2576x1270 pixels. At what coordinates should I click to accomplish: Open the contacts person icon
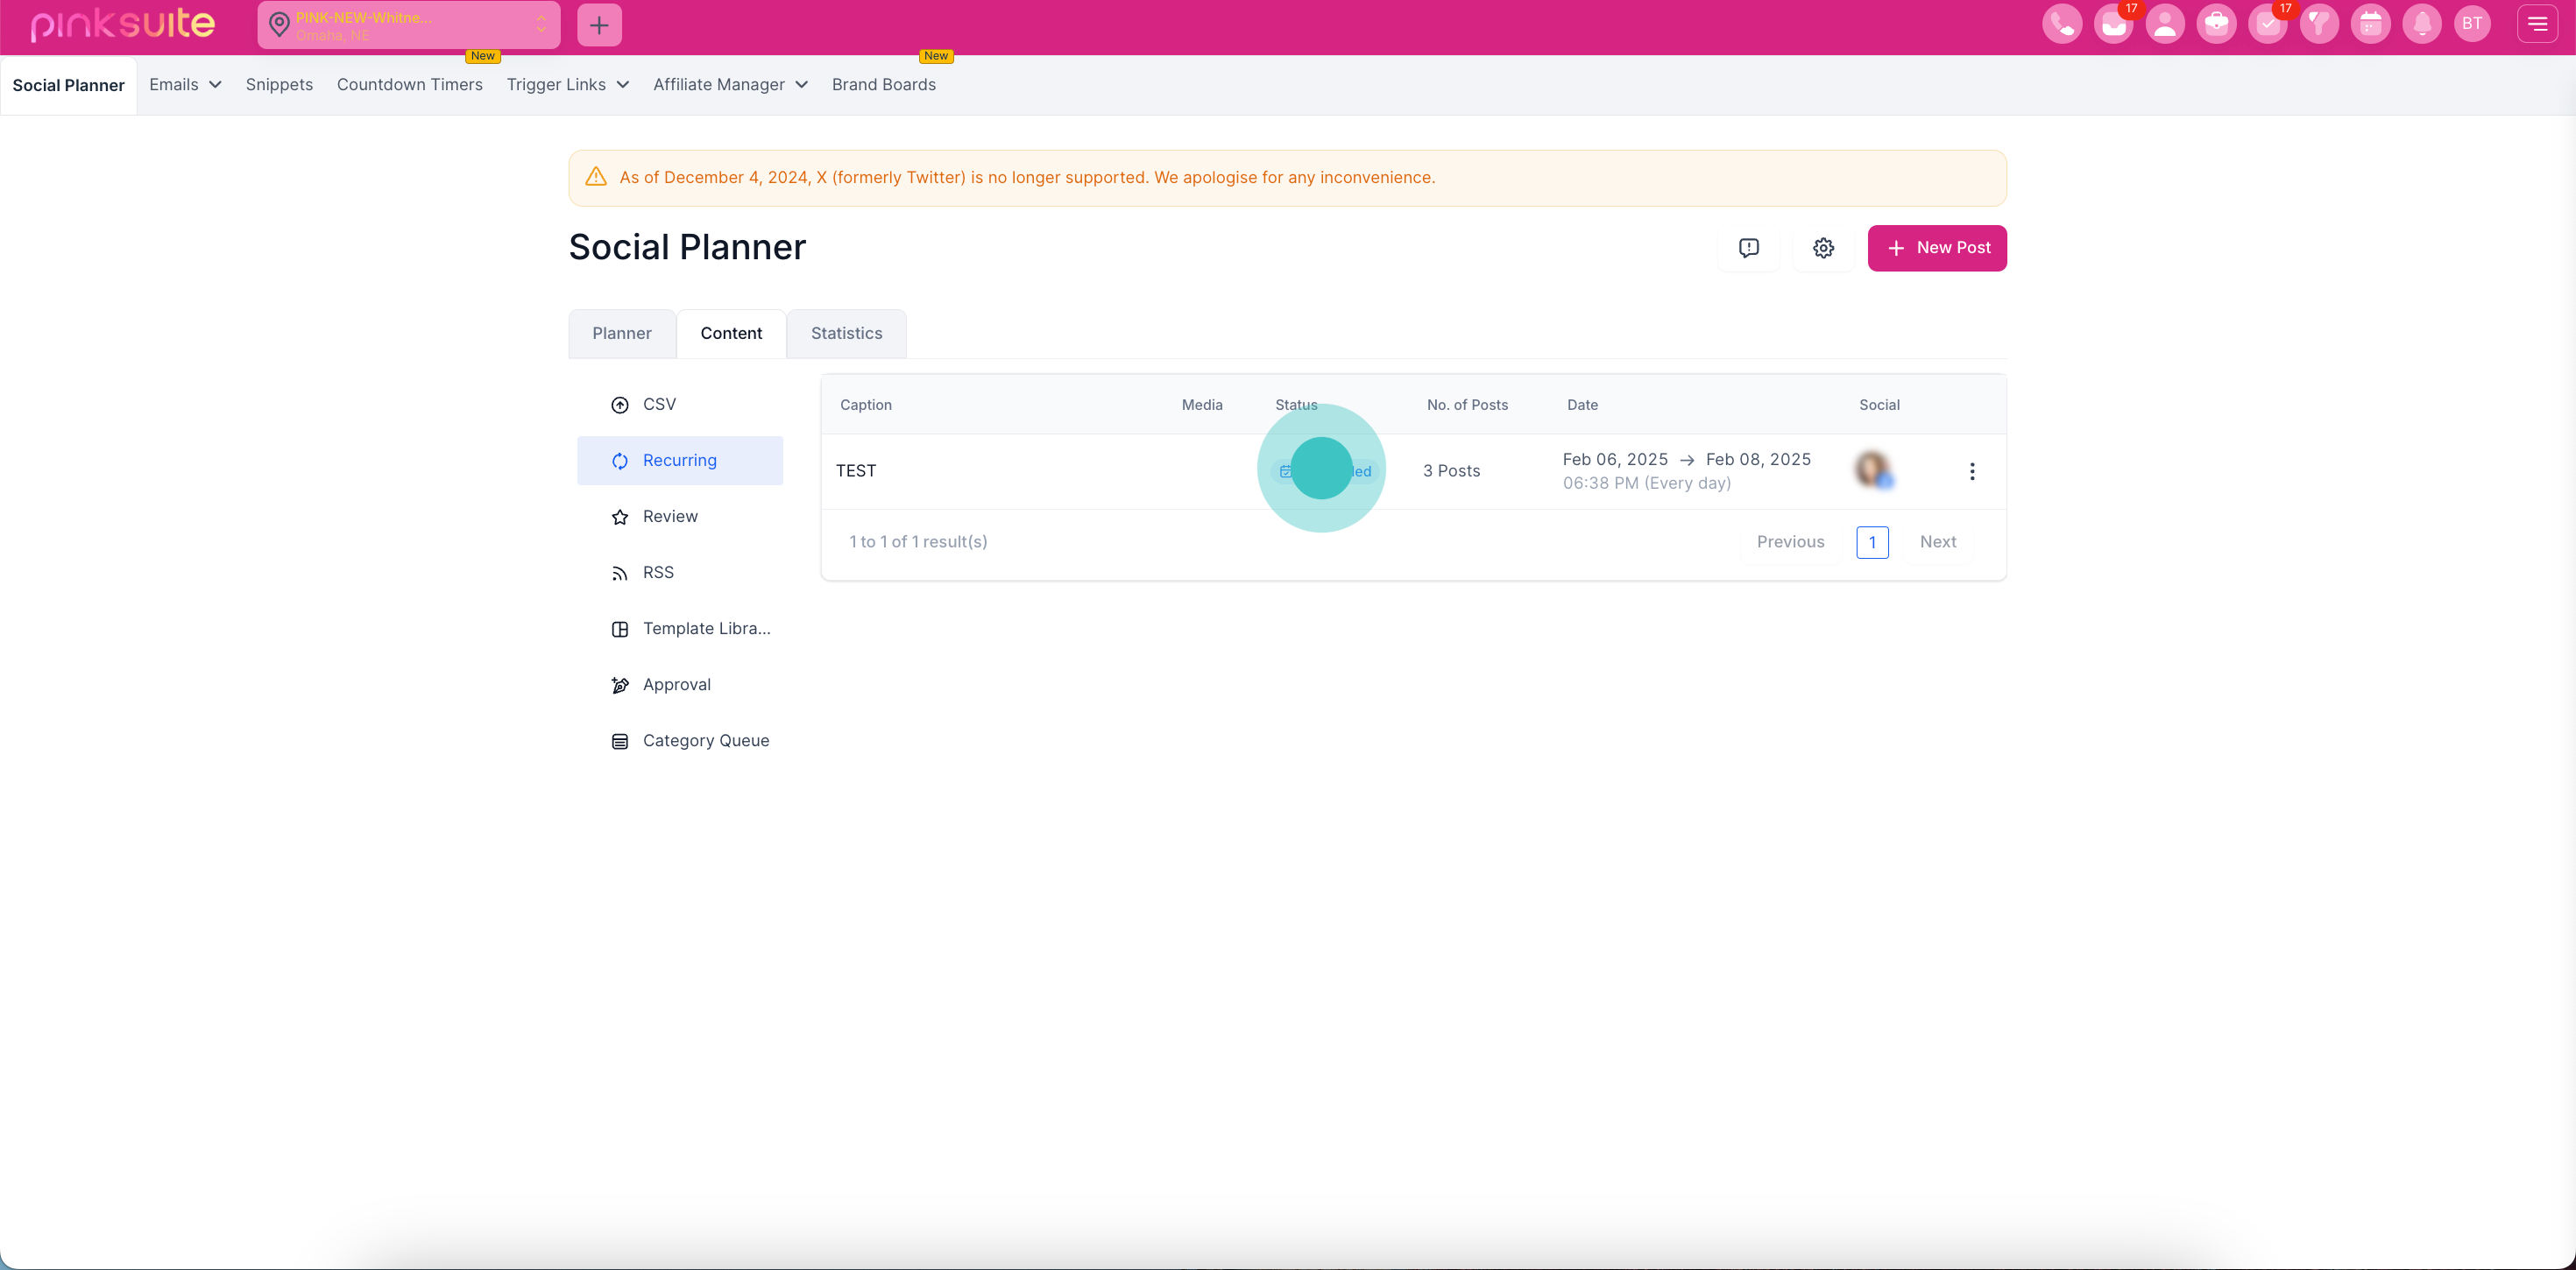2165,24
